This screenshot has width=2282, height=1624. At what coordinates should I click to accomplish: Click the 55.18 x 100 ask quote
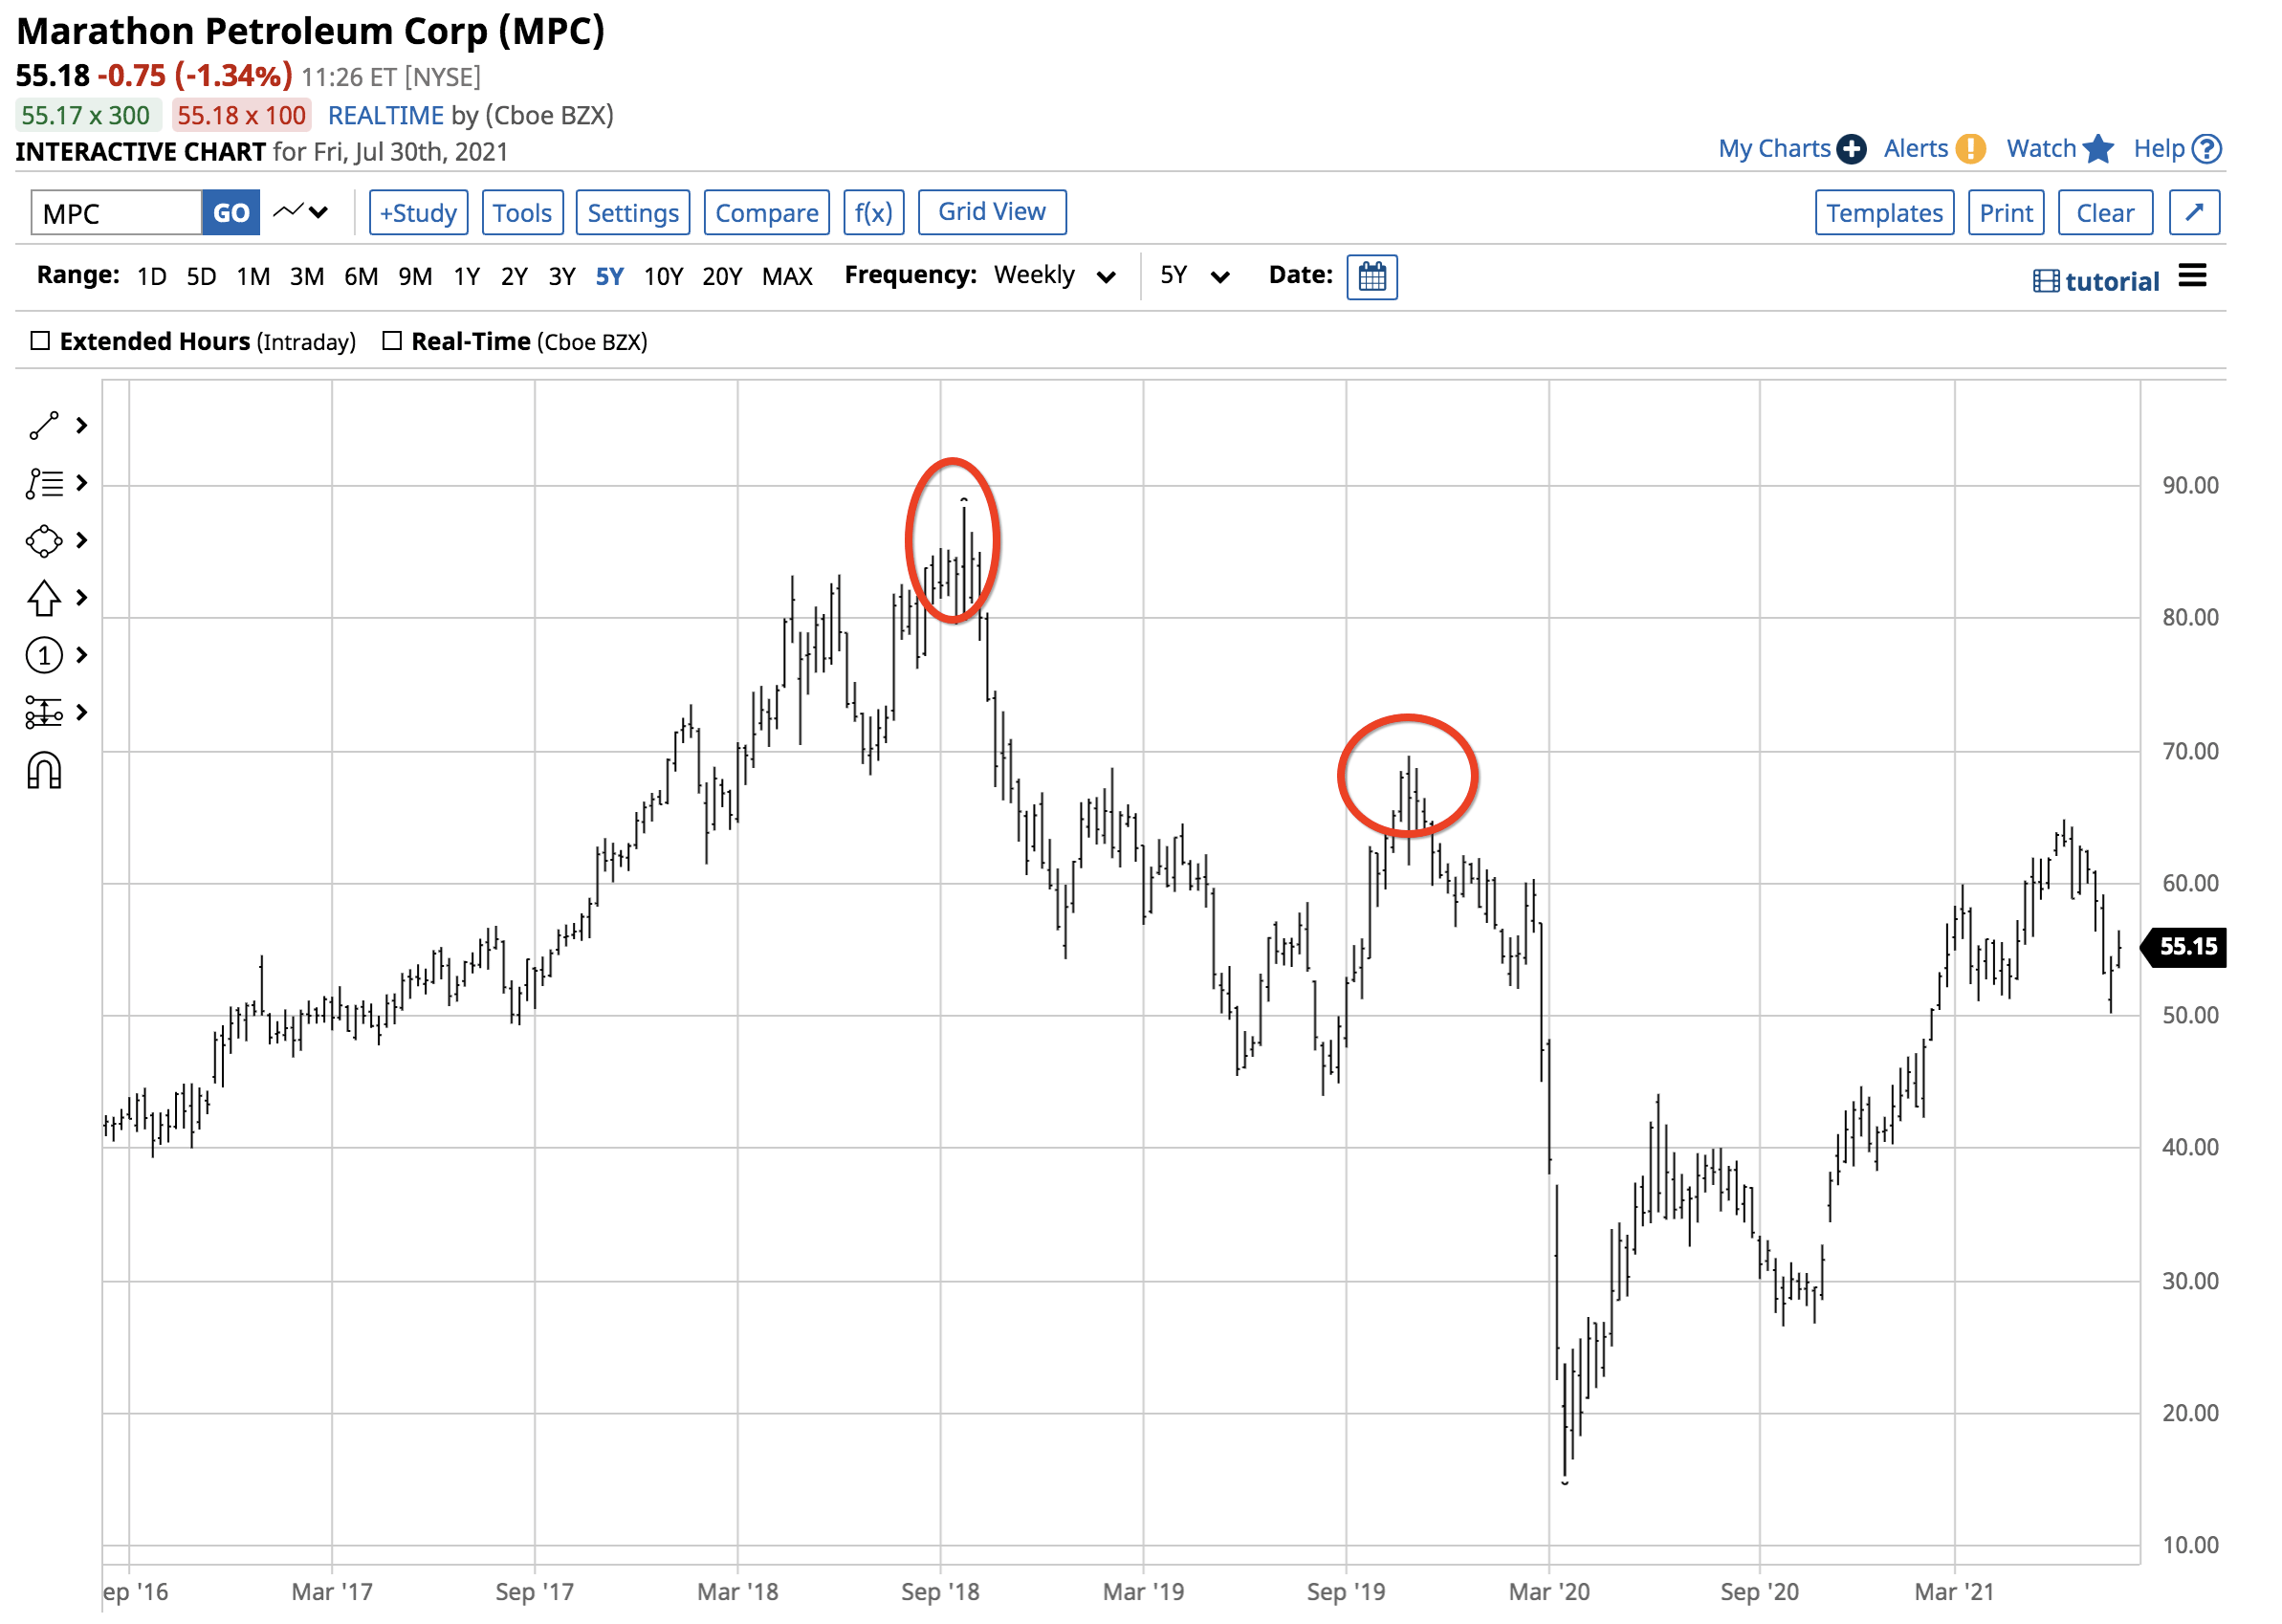(x=241, y=115)
